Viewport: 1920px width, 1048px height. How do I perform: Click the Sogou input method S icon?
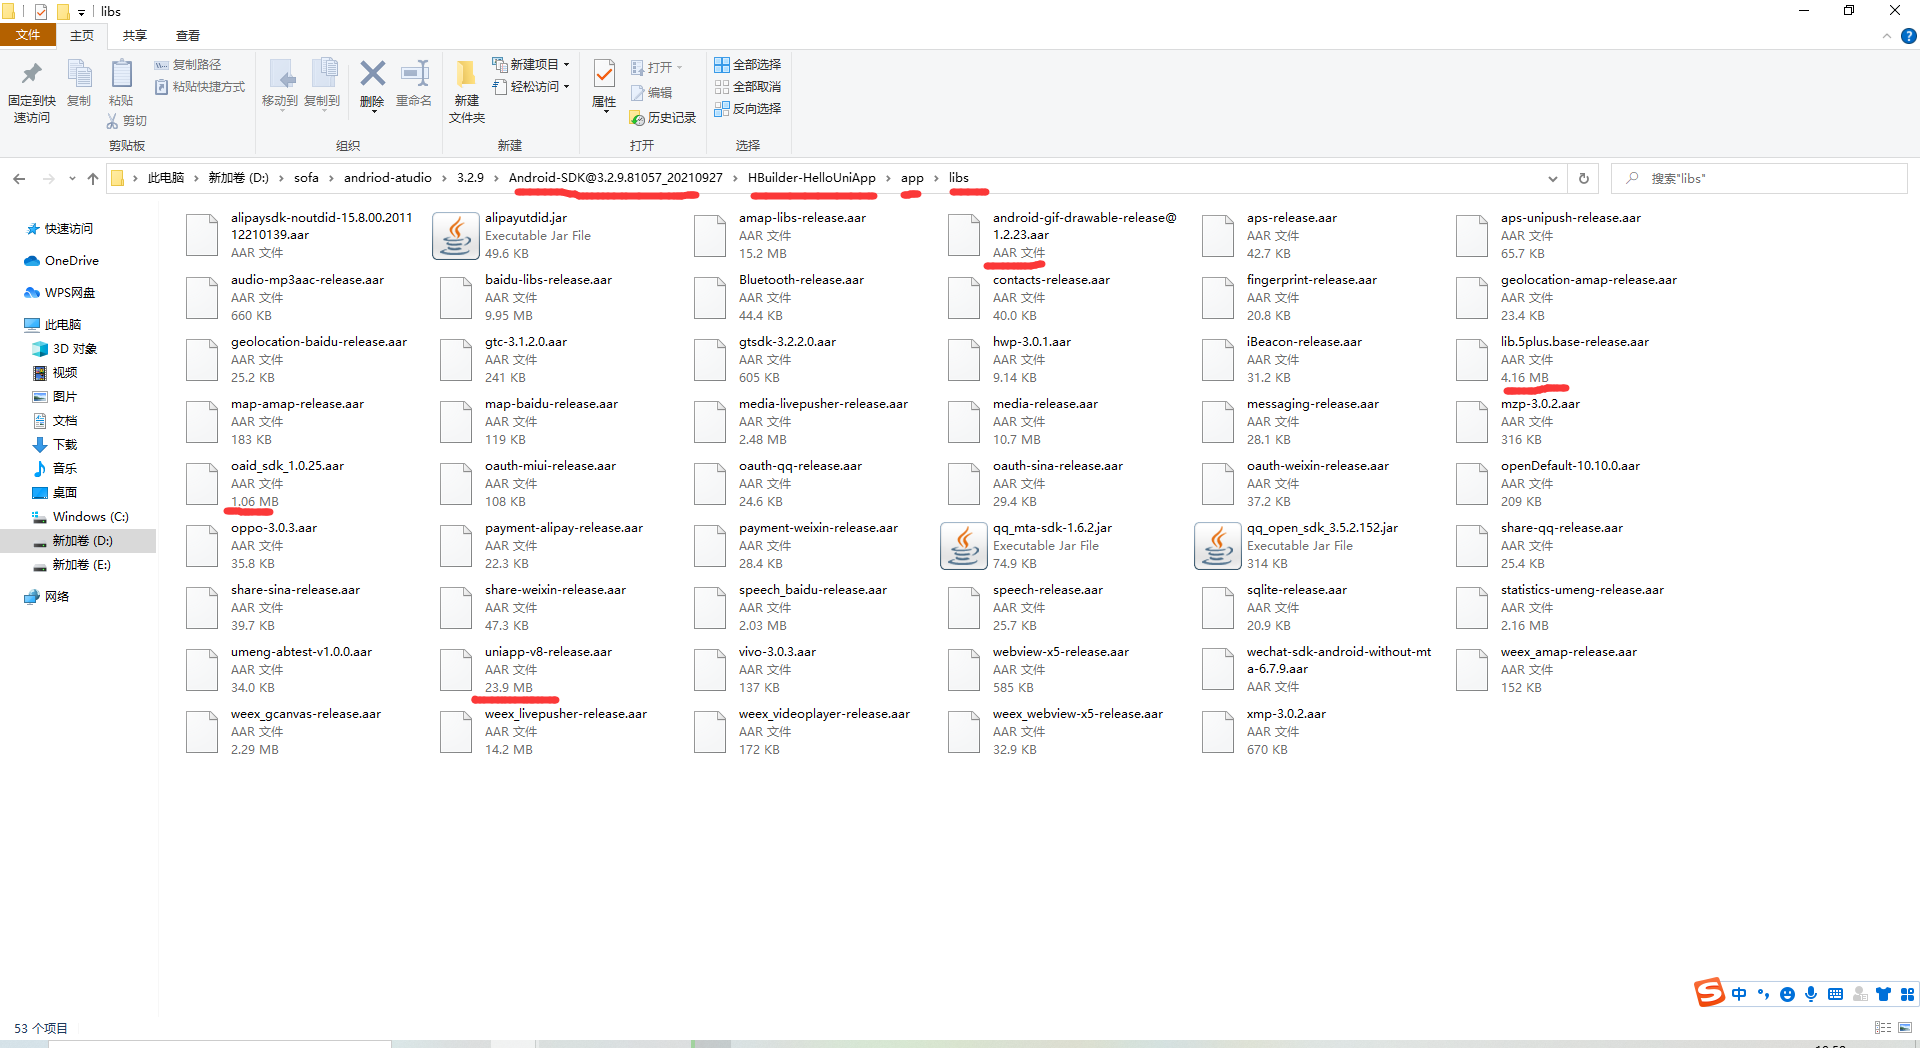tap(1709, 993)
